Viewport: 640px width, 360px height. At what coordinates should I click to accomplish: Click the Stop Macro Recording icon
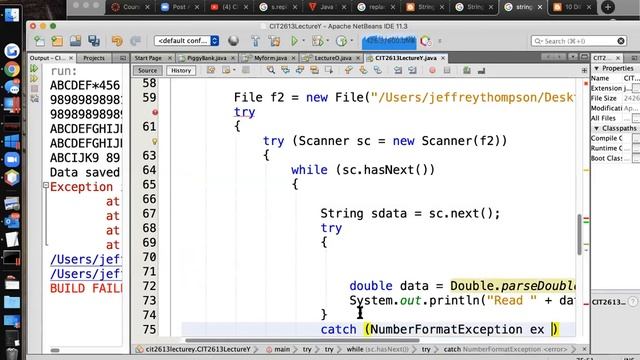447,71
